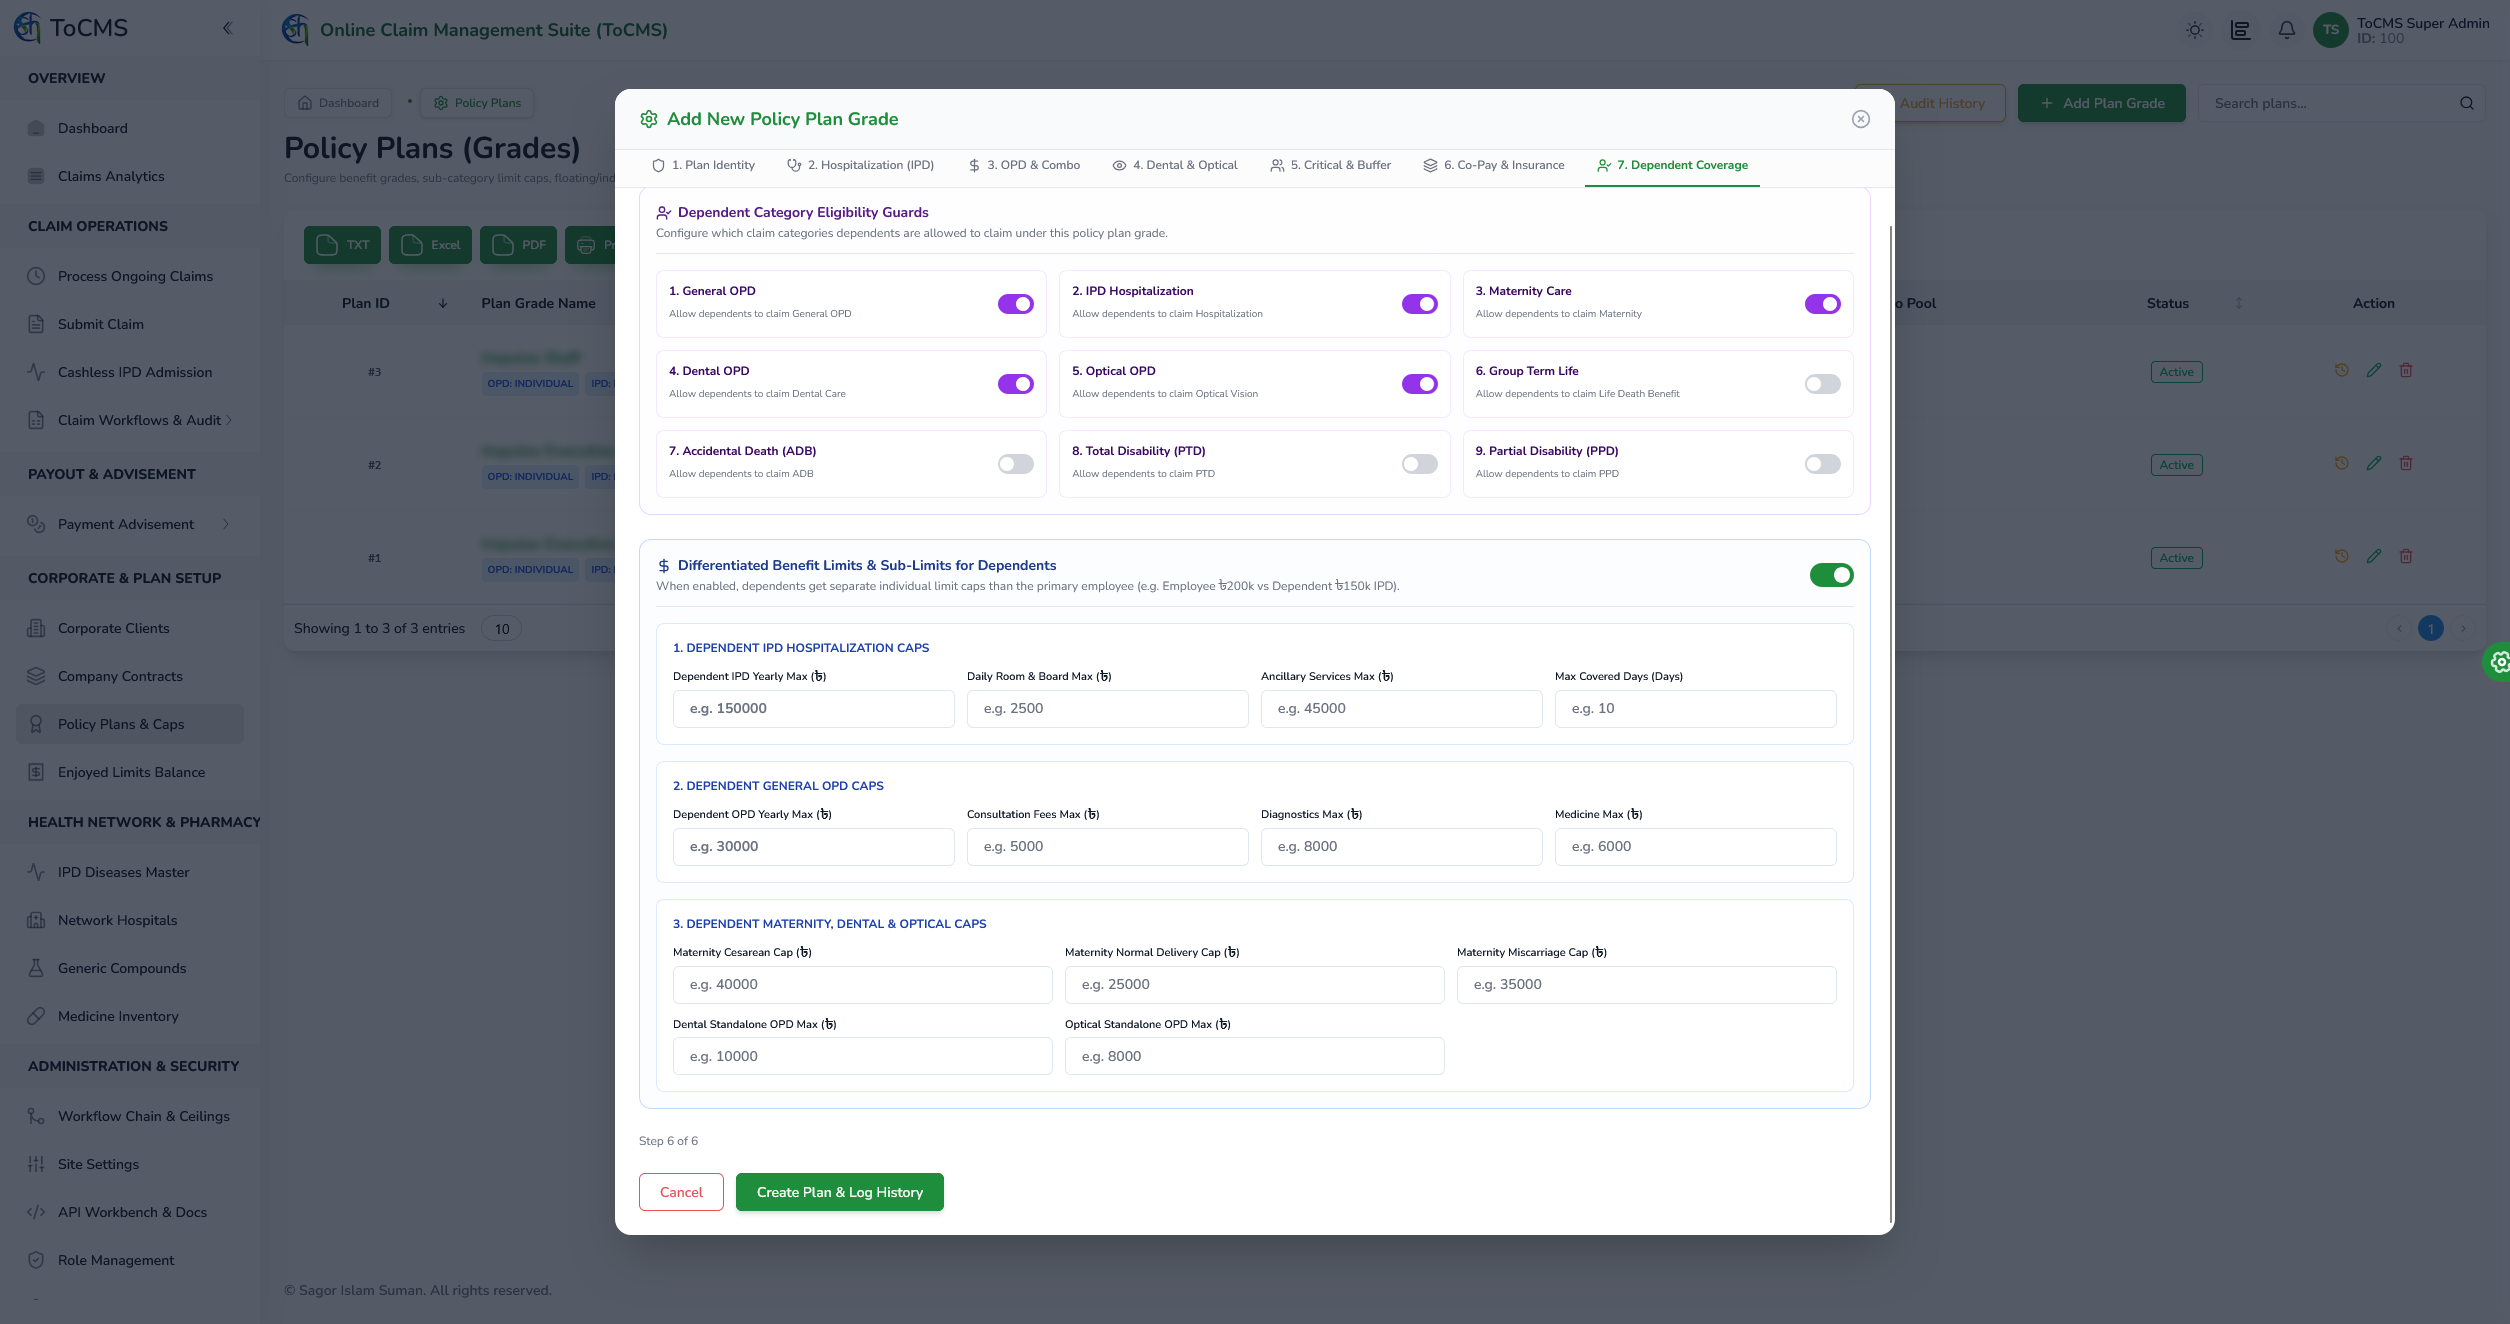Click history icon for plan #1
This screenshot has width=2510, height=1324.
click(2342, 557)
